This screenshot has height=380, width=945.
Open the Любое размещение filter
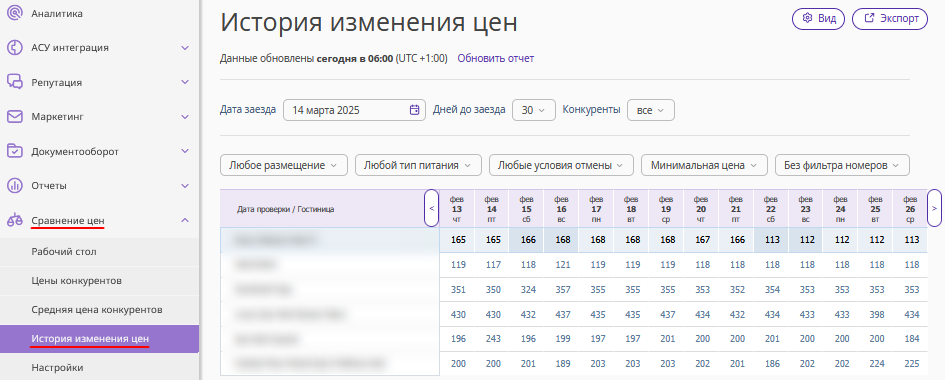[284, 165]
